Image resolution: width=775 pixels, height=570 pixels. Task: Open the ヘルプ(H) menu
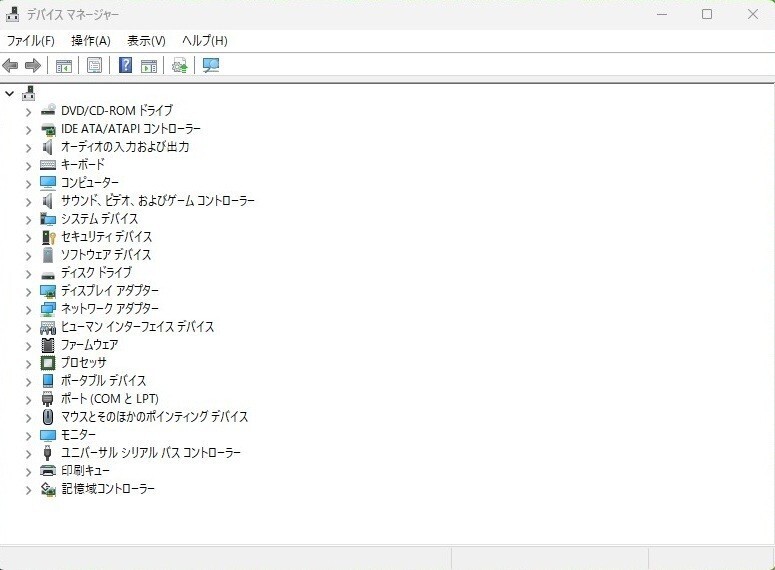(x=205, y=41)
